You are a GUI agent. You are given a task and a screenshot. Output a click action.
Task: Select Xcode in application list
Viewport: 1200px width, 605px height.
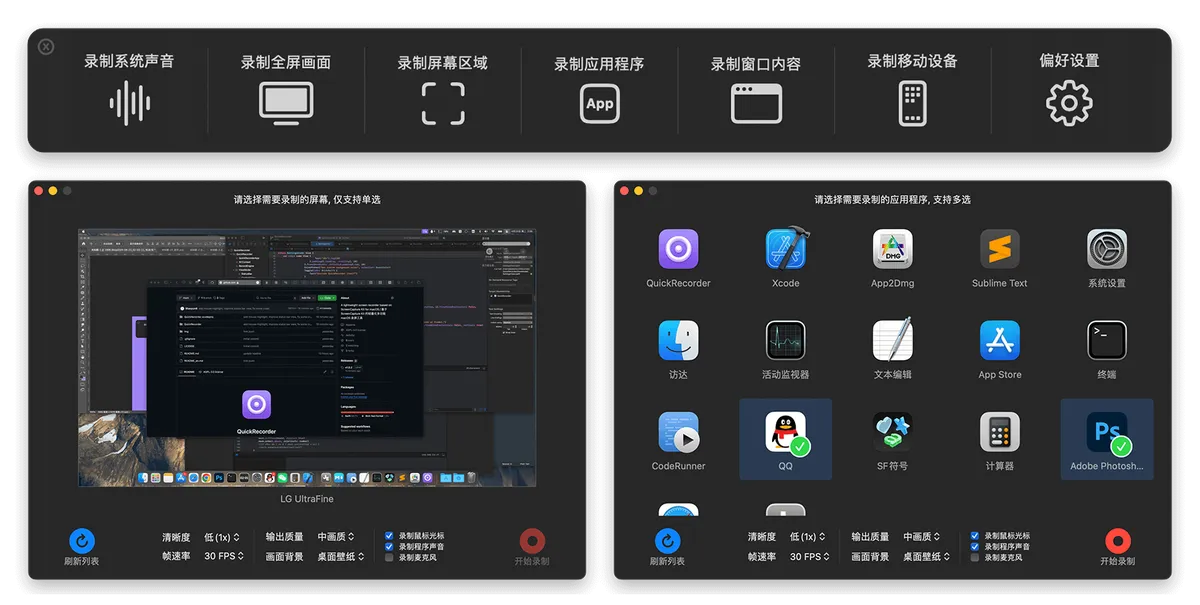(786, 249)
